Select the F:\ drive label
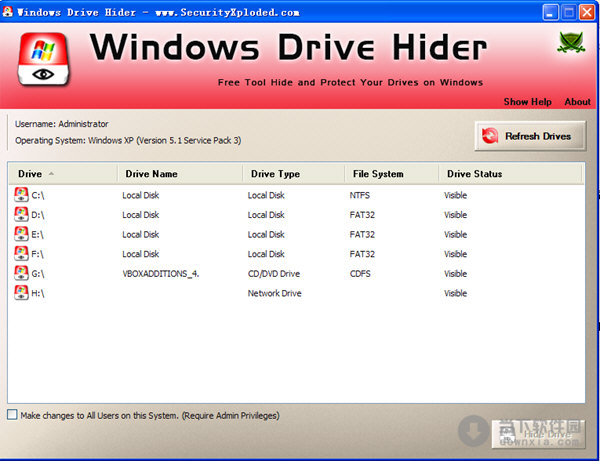Image resolution: width=600 pixels, height=461 pixels. [x=37, y=254]
